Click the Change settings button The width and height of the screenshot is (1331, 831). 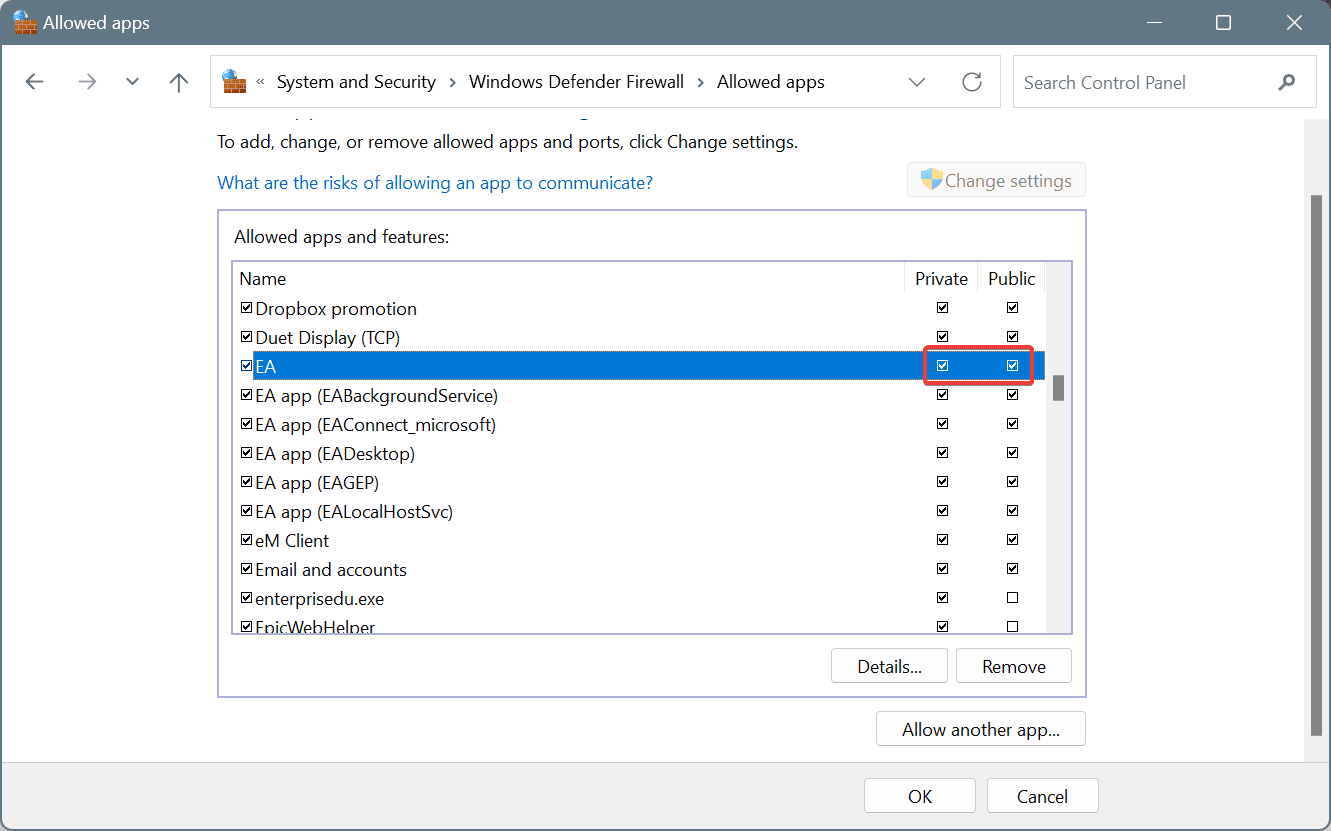pyautogui.click(x=996, y=180)
